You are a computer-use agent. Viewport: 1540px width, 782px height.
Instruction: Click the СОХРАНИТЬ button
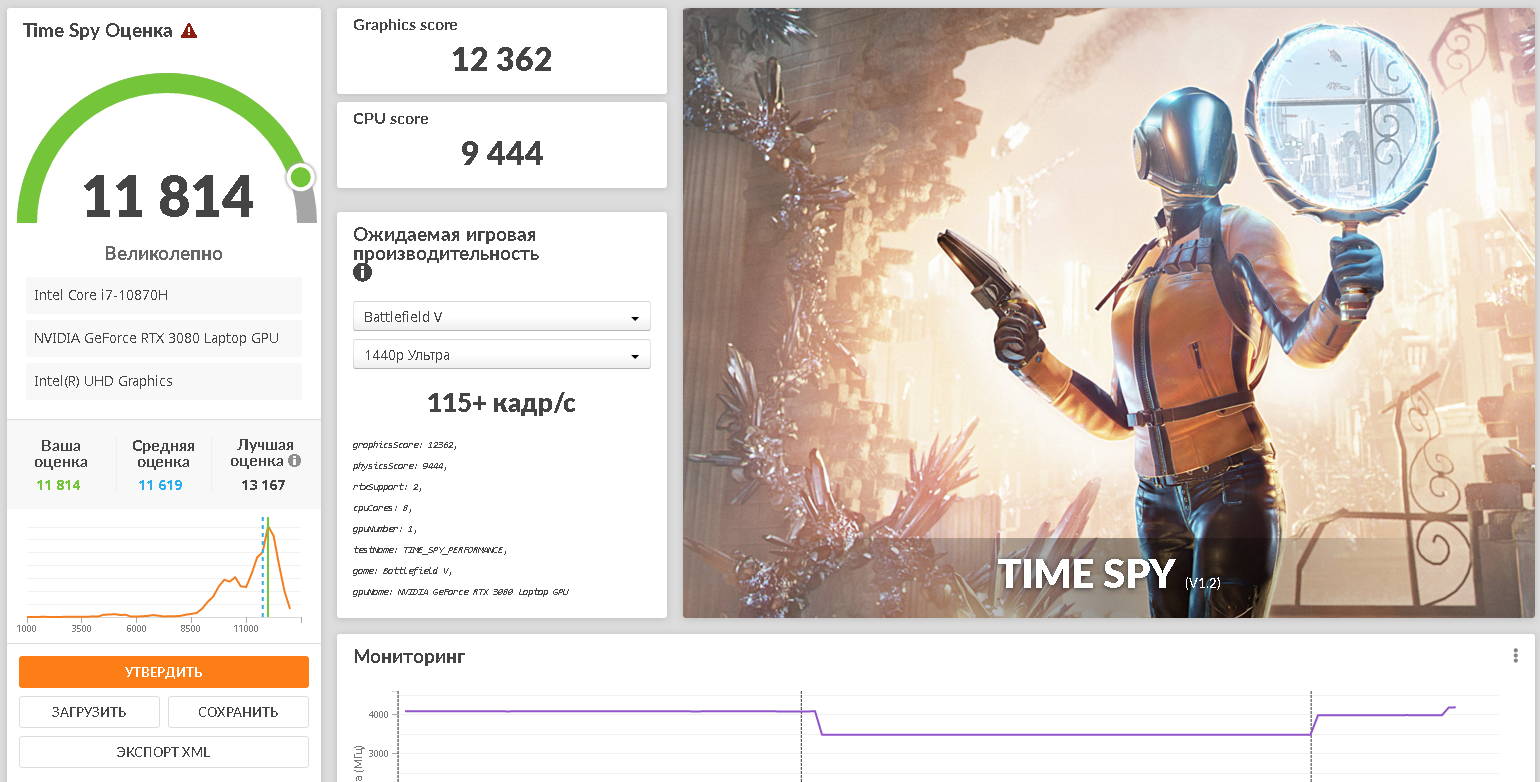click(x=238, y=712)
